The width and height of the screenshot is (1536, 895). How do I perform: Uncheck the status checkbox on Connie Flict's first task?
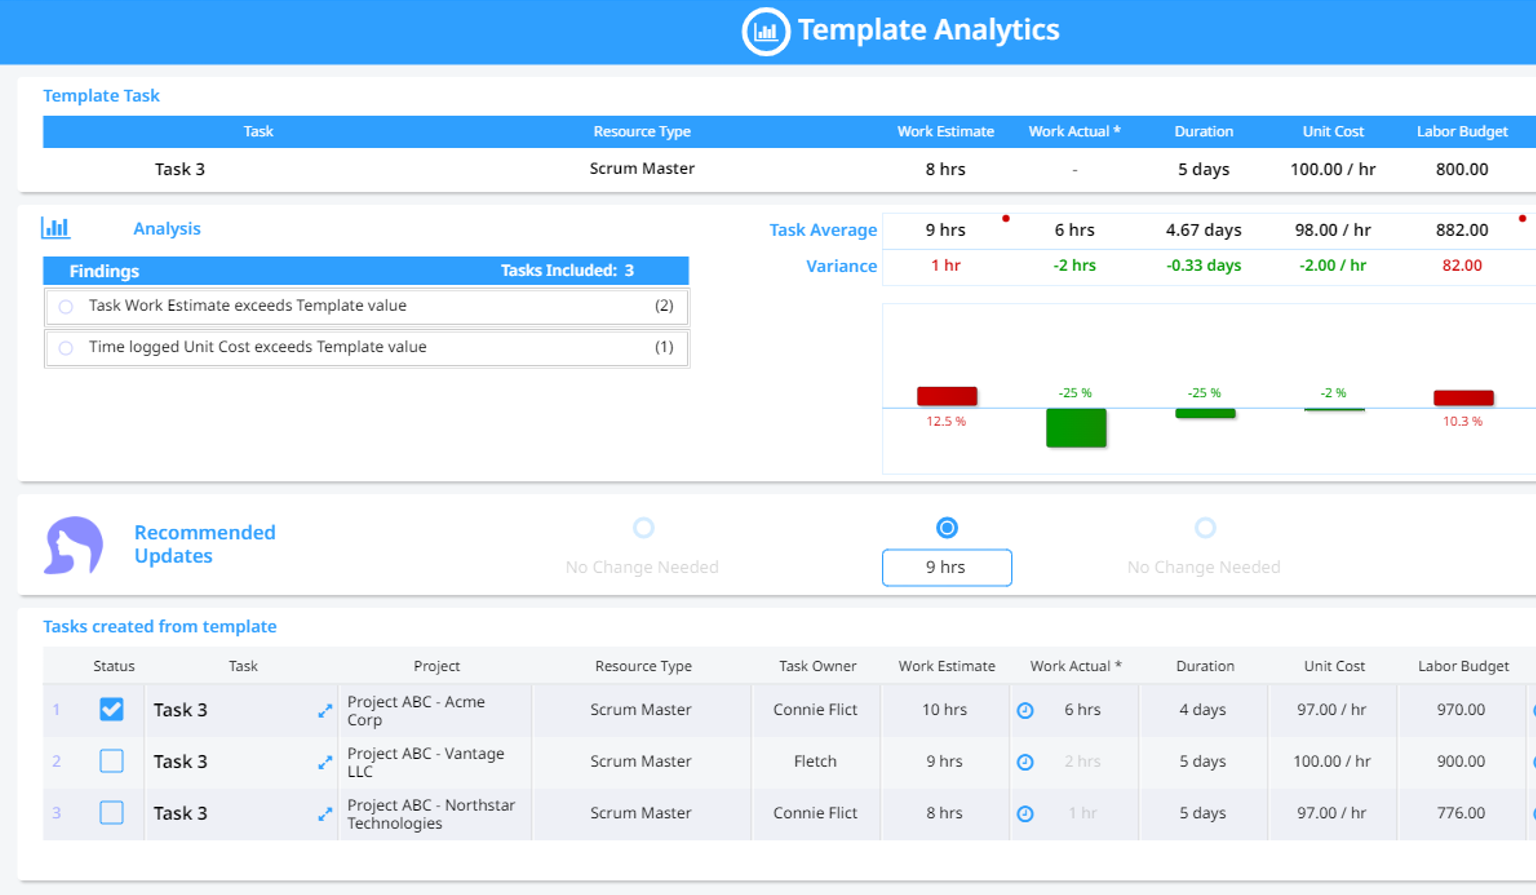(111, 709)
